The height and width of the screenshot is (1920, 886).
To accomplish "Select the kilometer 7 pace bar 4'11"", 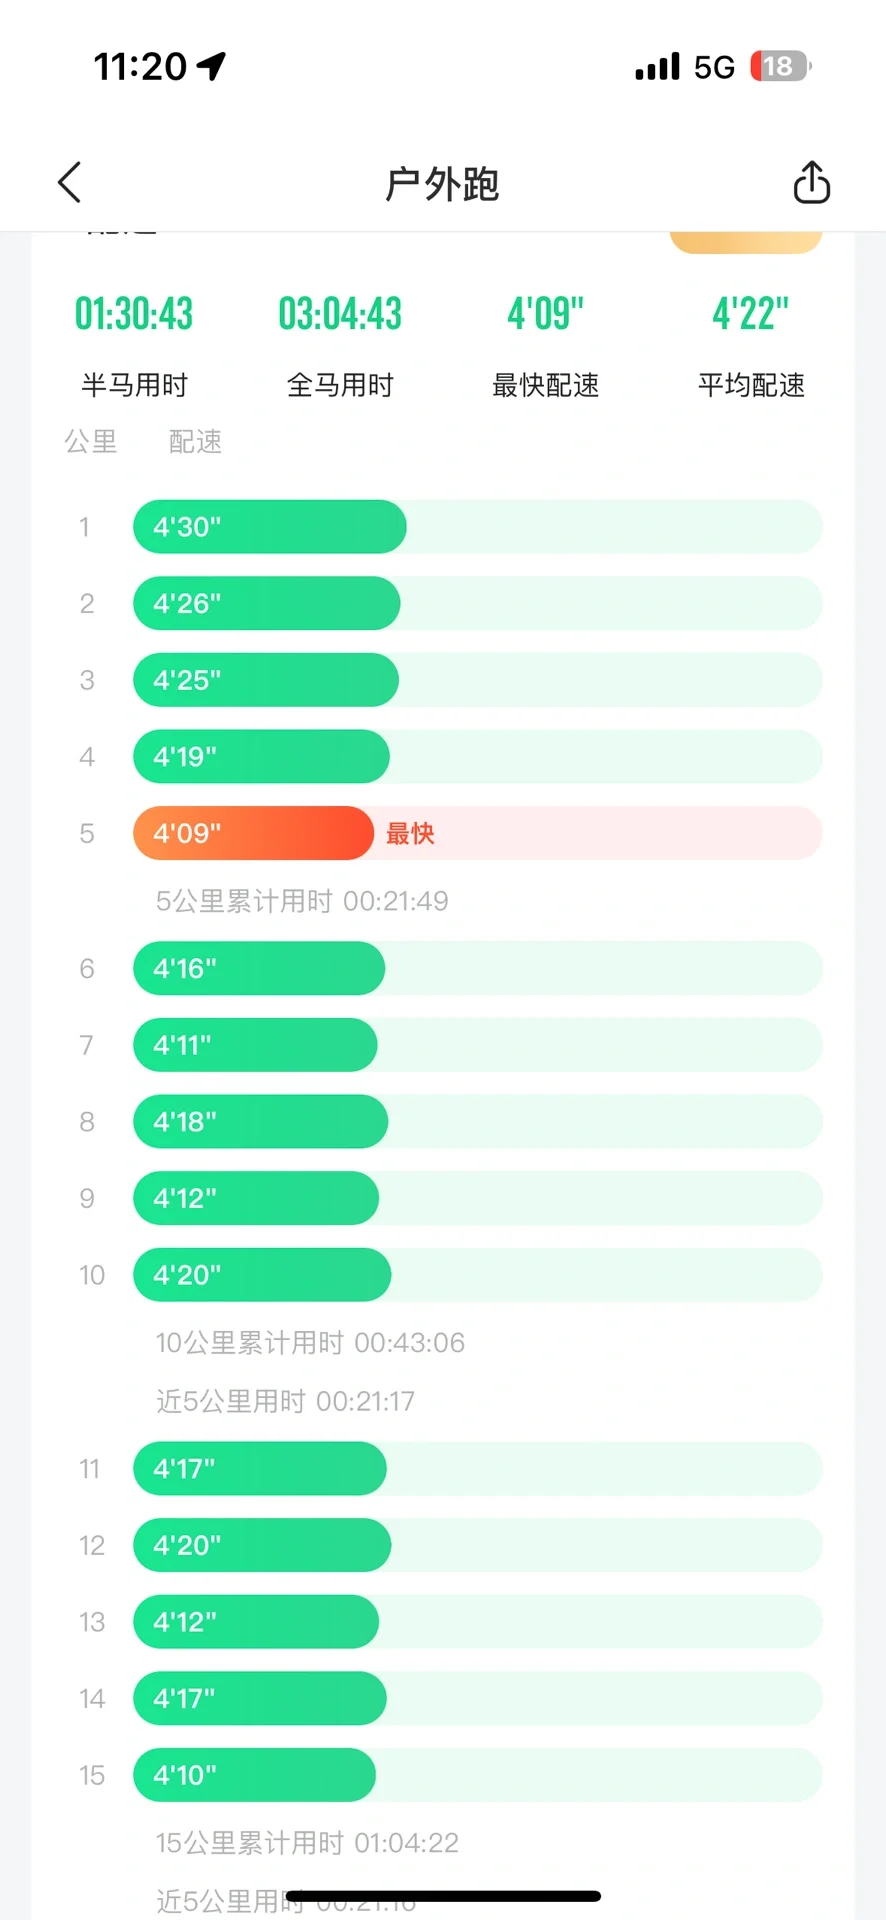I will (x=255, y=1045).
